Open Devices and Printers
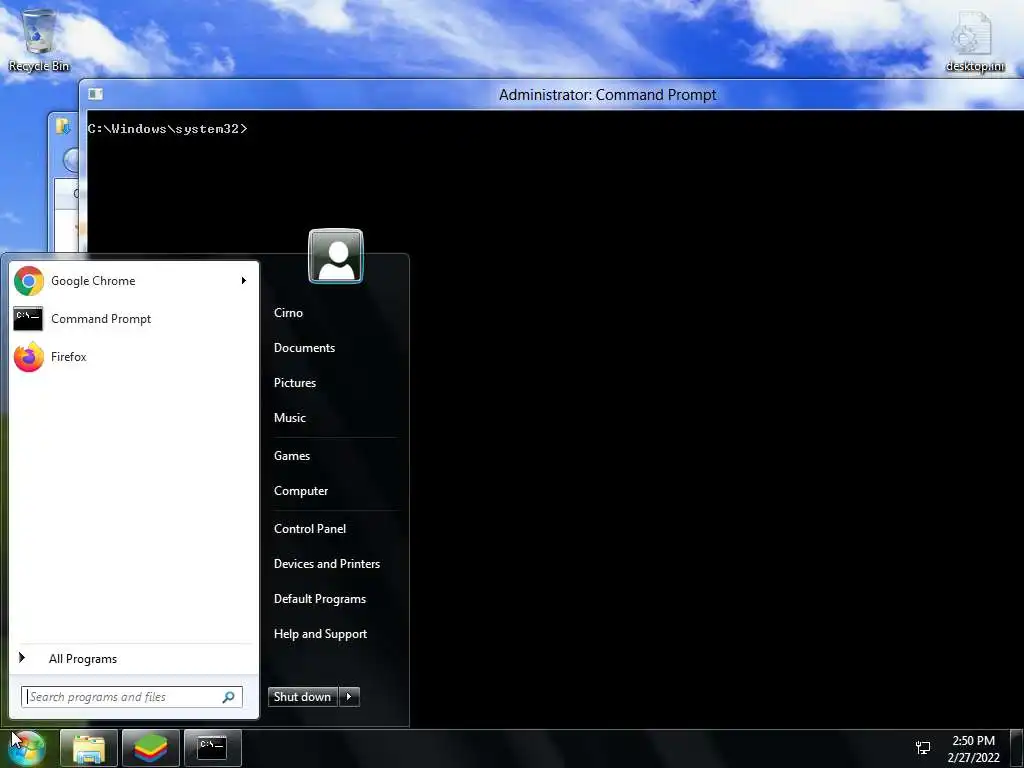1024x768 pixels. point(327,564)
